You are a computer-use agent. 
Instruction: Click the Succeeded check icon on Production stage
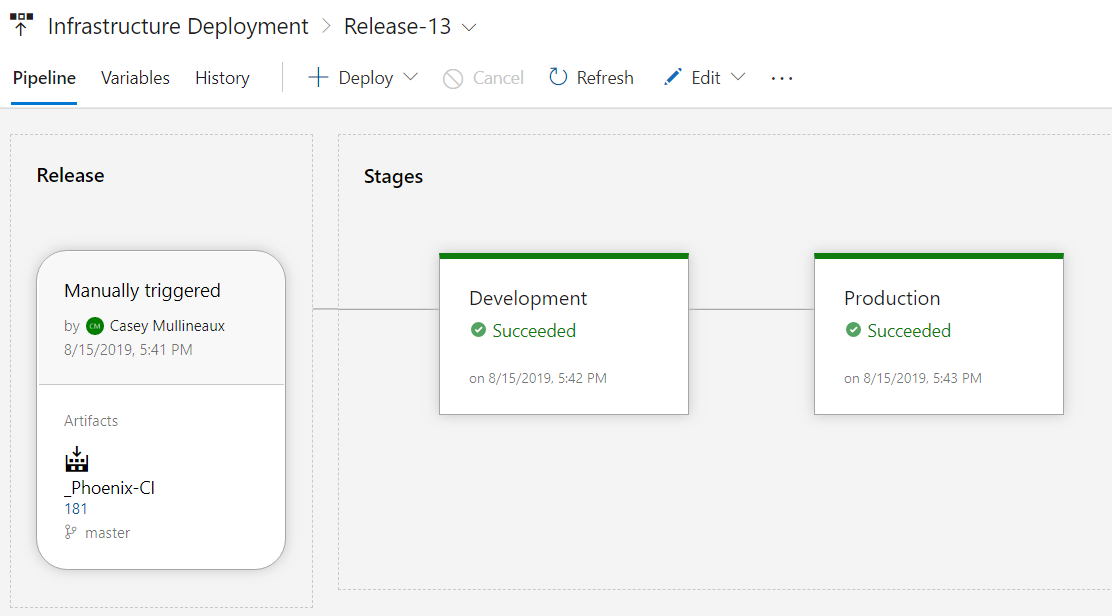point(853,330)
